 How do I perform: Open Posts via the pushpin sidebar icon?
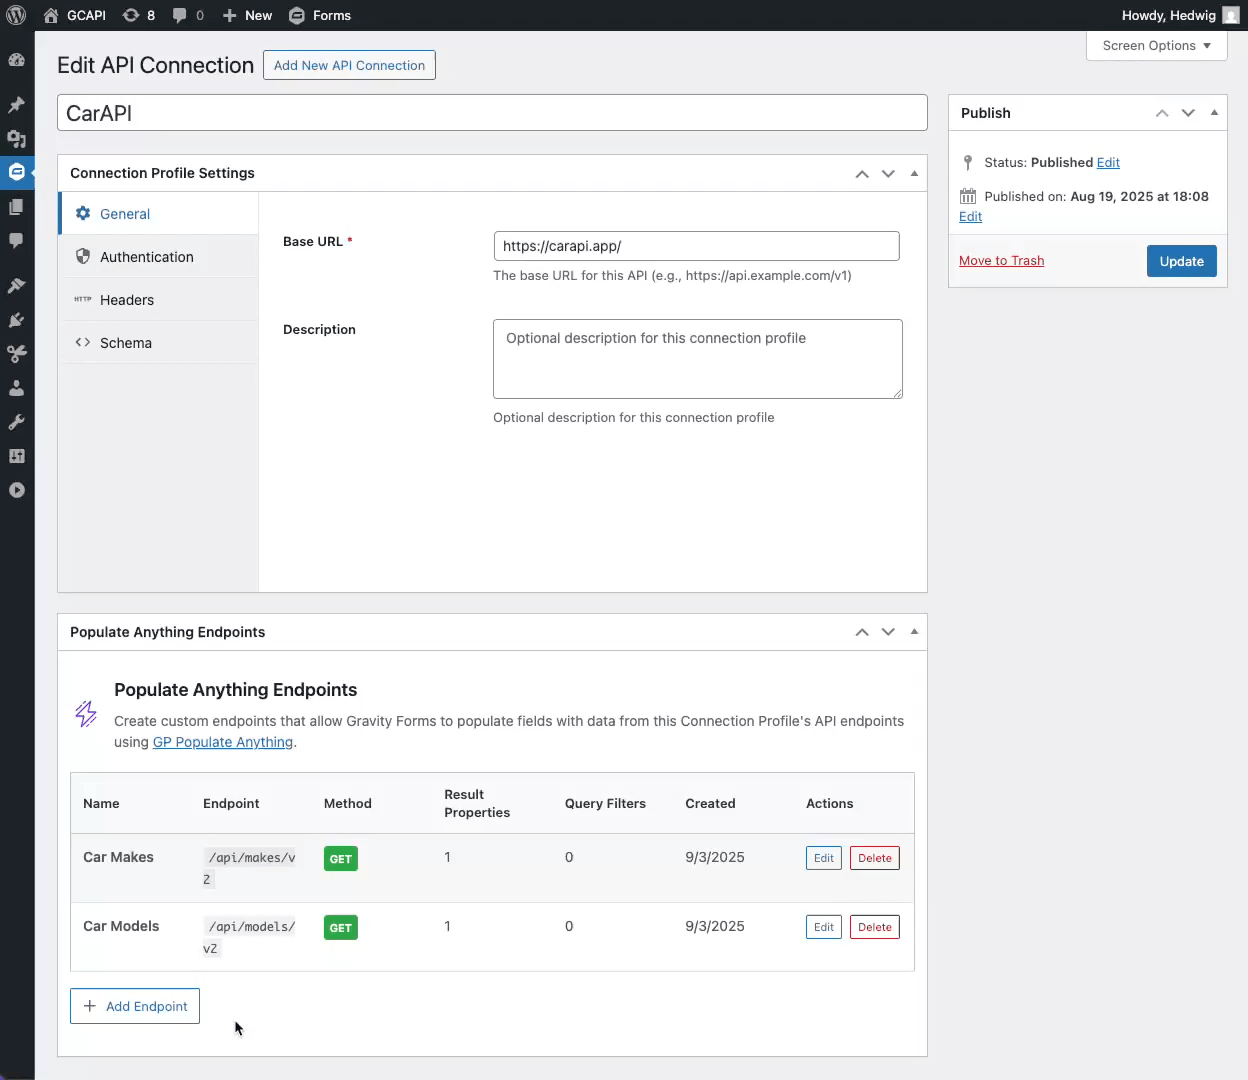(x=17, y=105)
